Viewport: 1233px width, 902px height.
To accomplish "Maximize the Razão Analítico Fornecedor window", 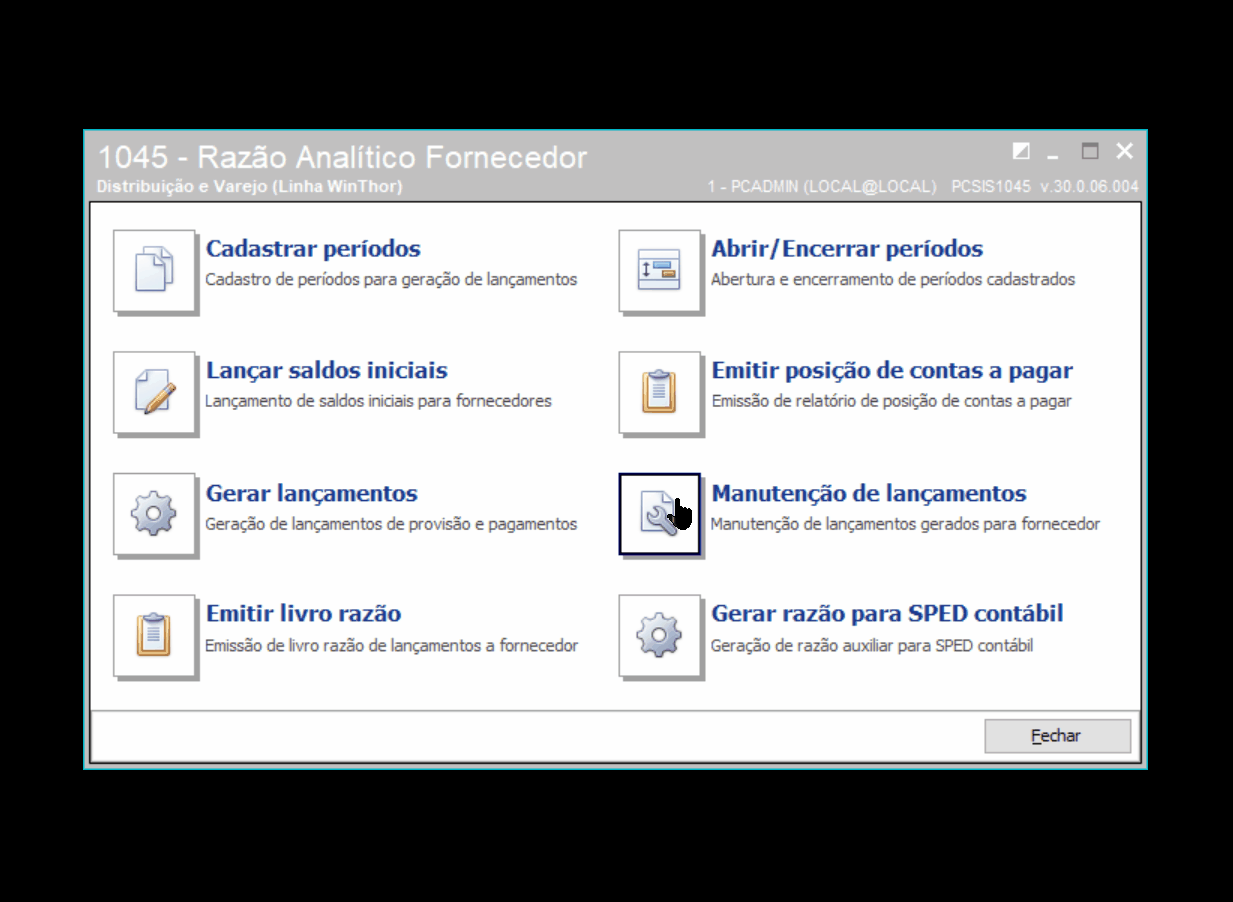I will tap(1090, 151).
